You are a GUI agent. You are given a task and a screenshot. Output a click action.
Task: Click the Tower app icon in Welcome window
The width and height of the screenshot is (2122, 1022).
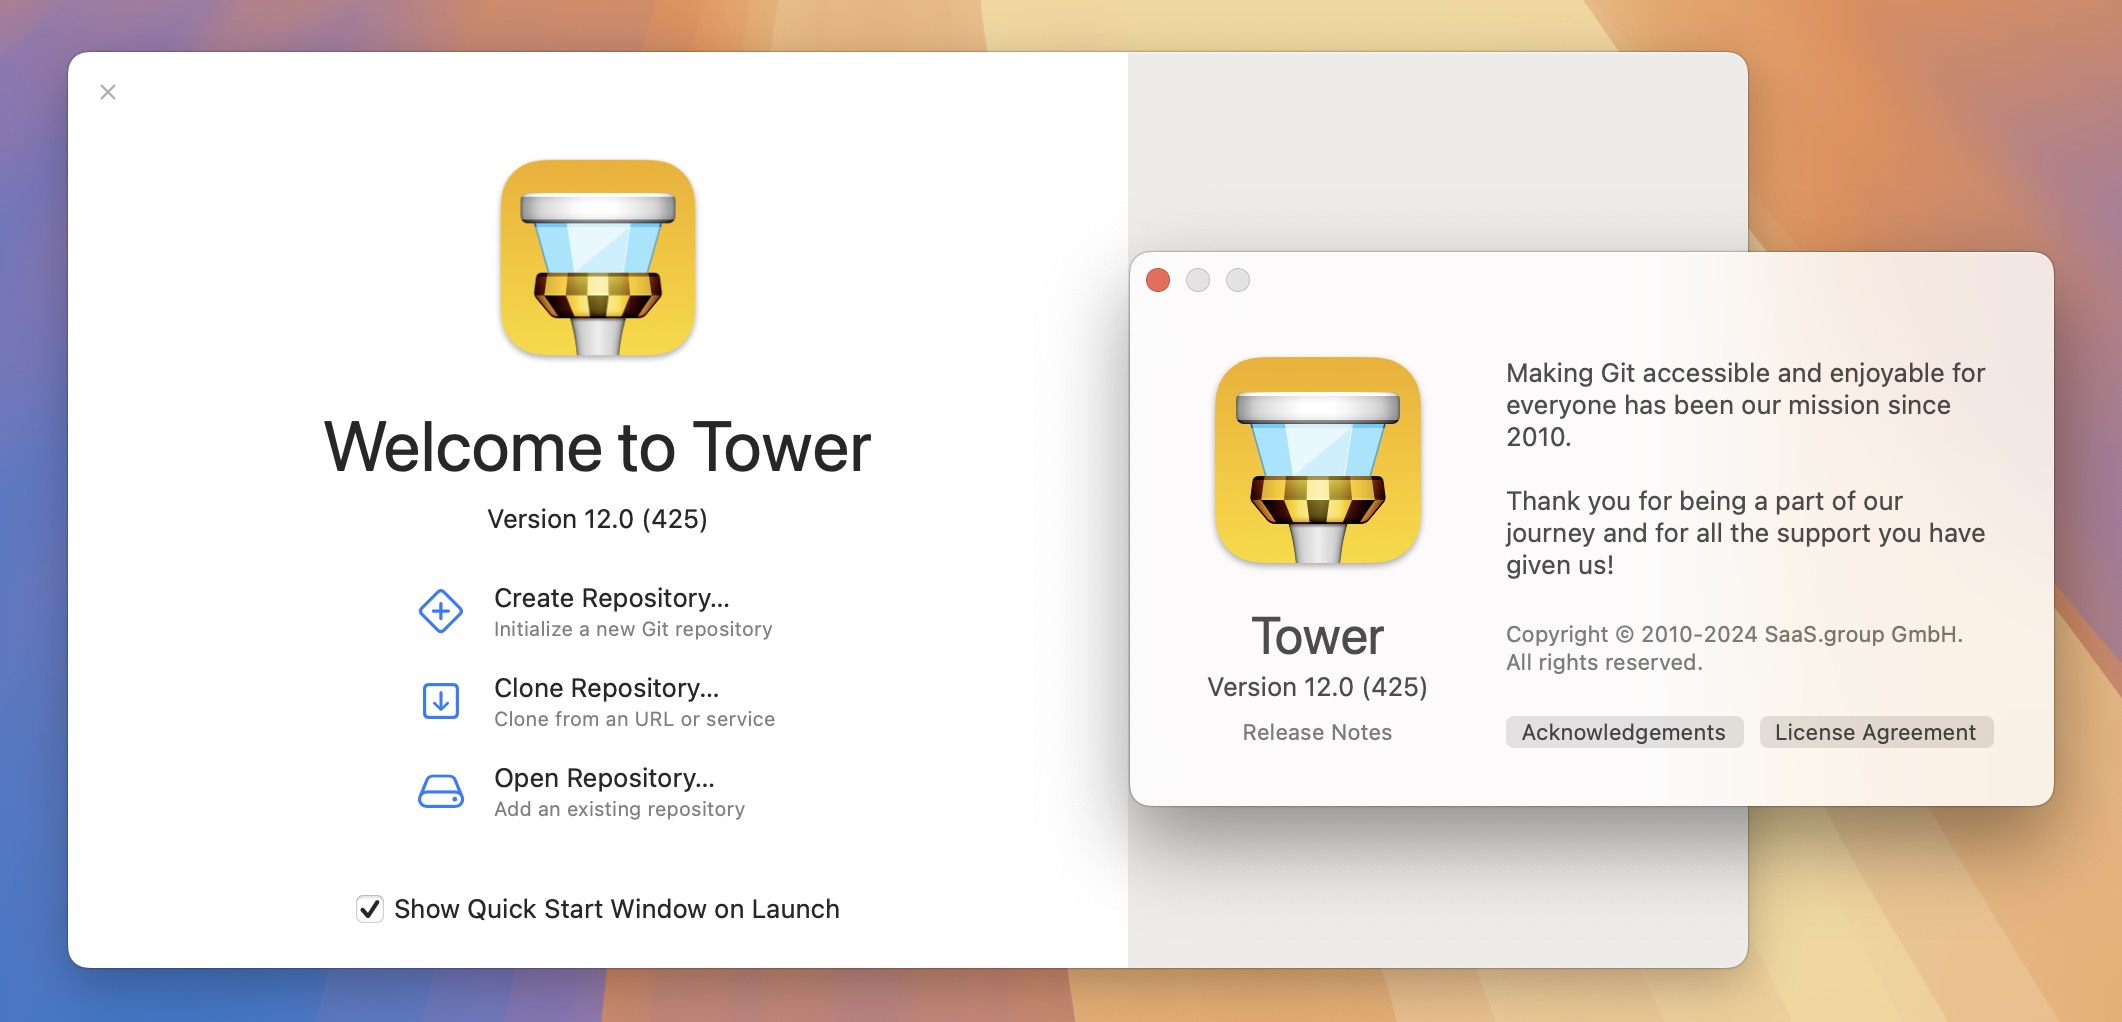pos(598,258)
